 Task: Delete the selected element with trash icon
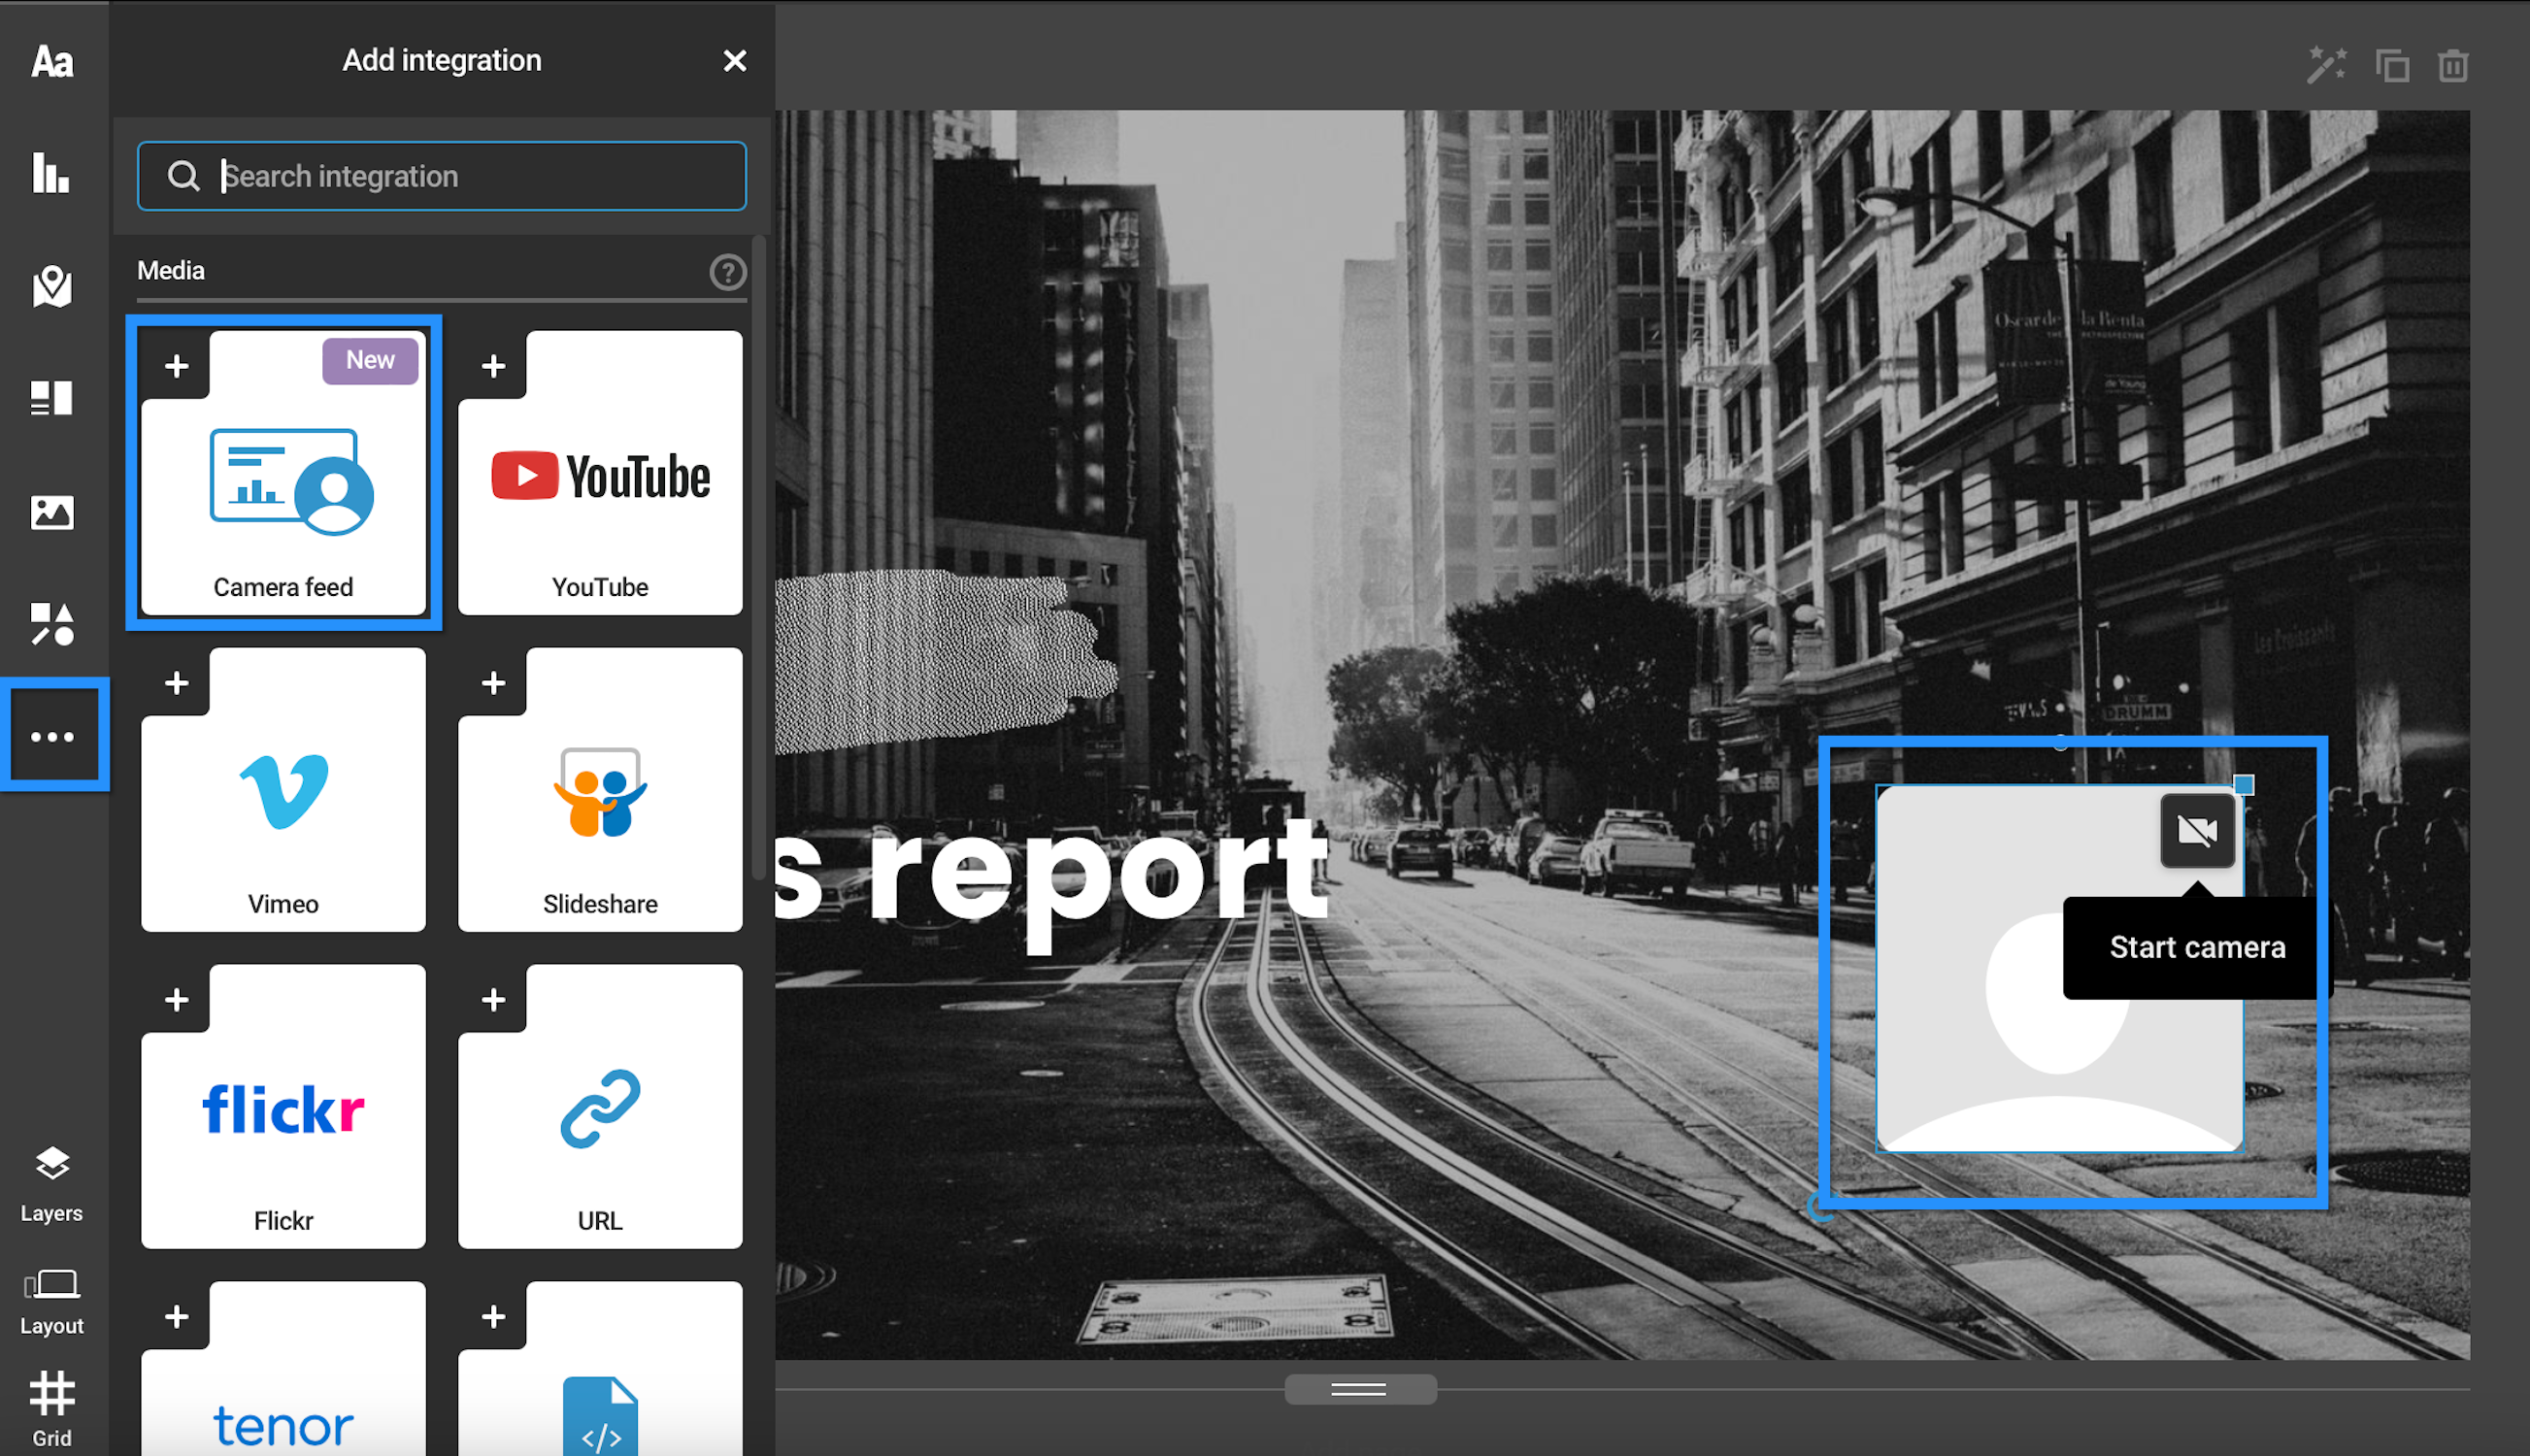2453,66
